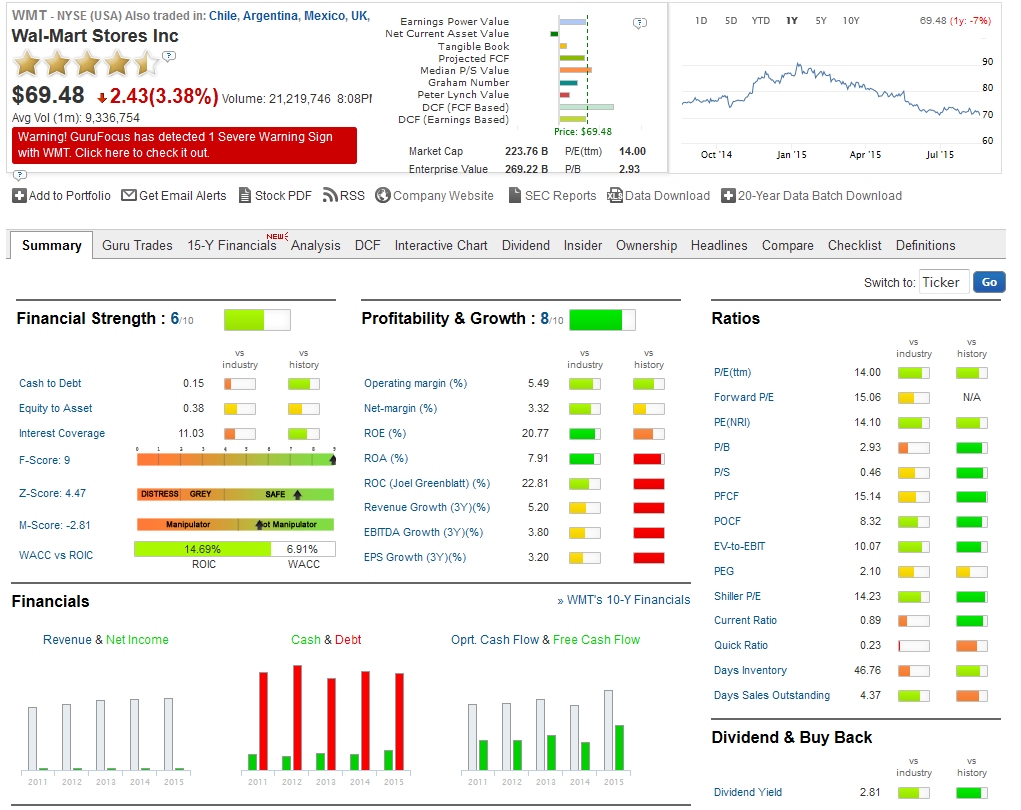This screenshot has width=1021, height=810.
Task: Click the M-Score Manipulator bar
Action: pos(235,524)
